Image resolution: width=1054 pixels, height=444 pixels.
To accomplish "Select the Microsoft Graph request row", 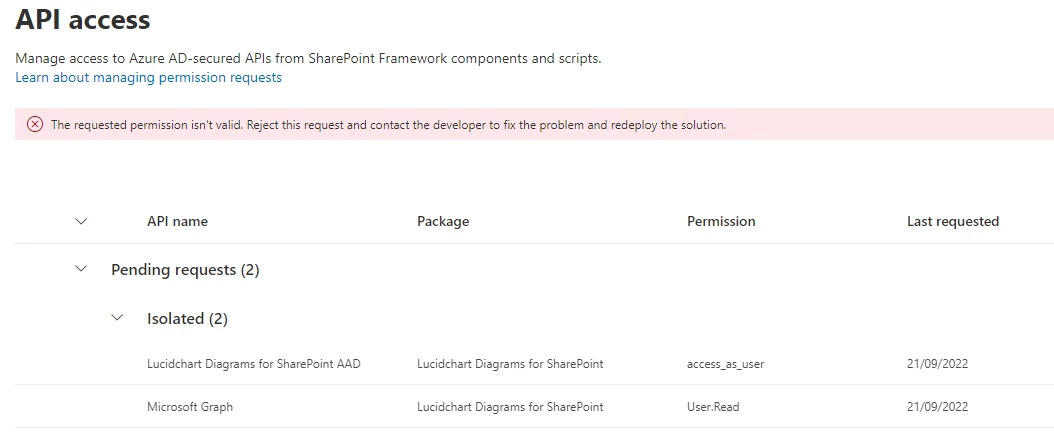I will coord(534,406).
